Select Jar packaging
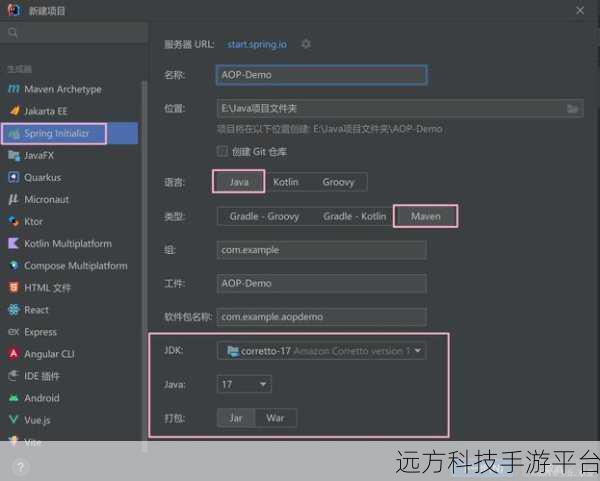This screenshot has height=481, width=600. tap(236, 418)
